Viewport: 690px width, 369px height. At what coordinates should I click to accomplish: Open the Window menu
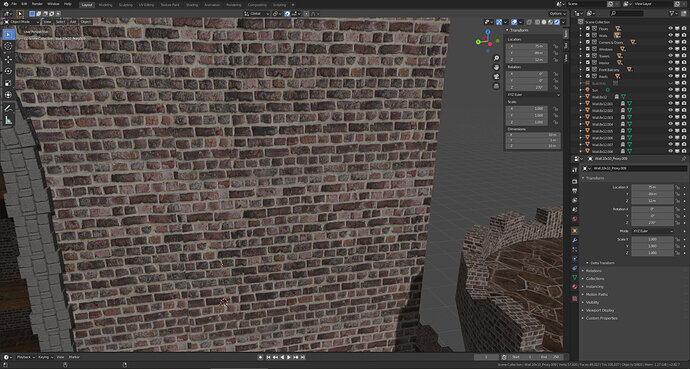click(x=53, y=4)
